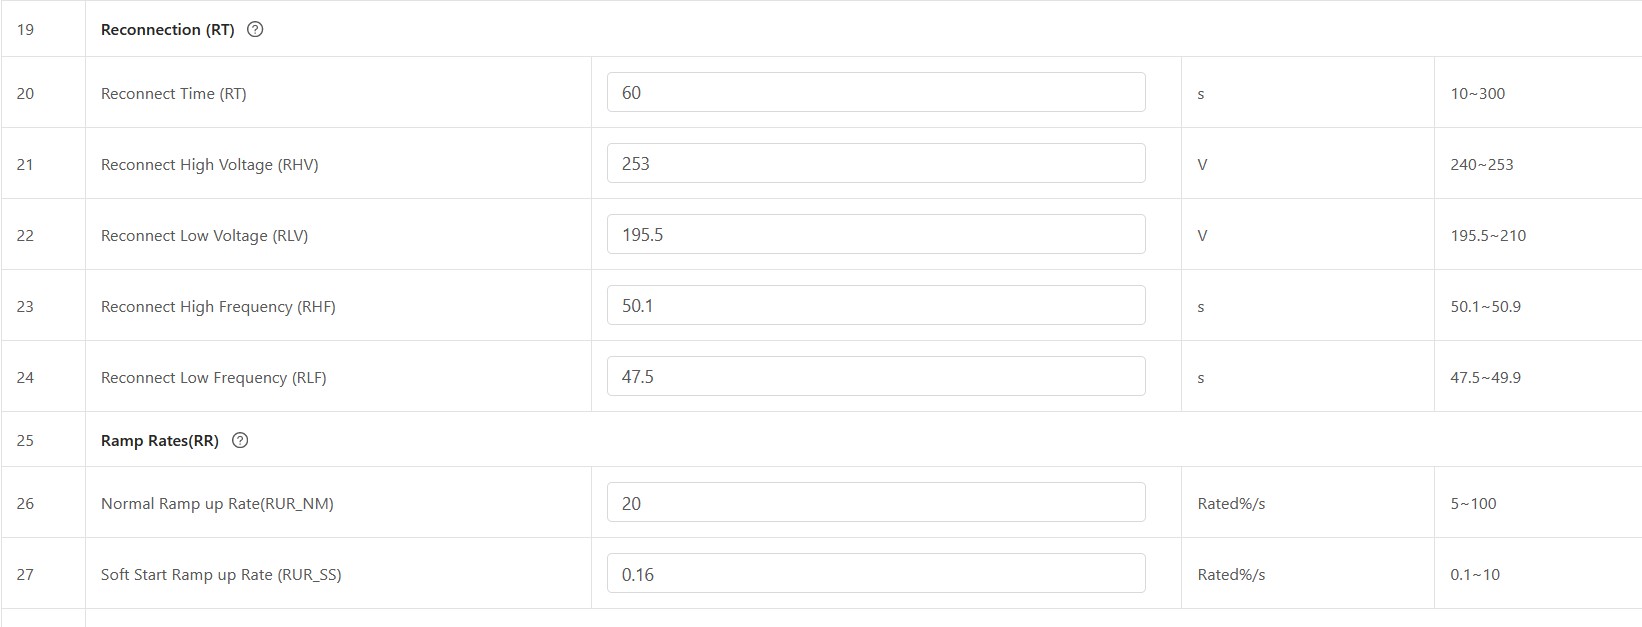The image size is (1642, 627).
Task: Click the 195.5~210 range cell
Action: 1488,236
